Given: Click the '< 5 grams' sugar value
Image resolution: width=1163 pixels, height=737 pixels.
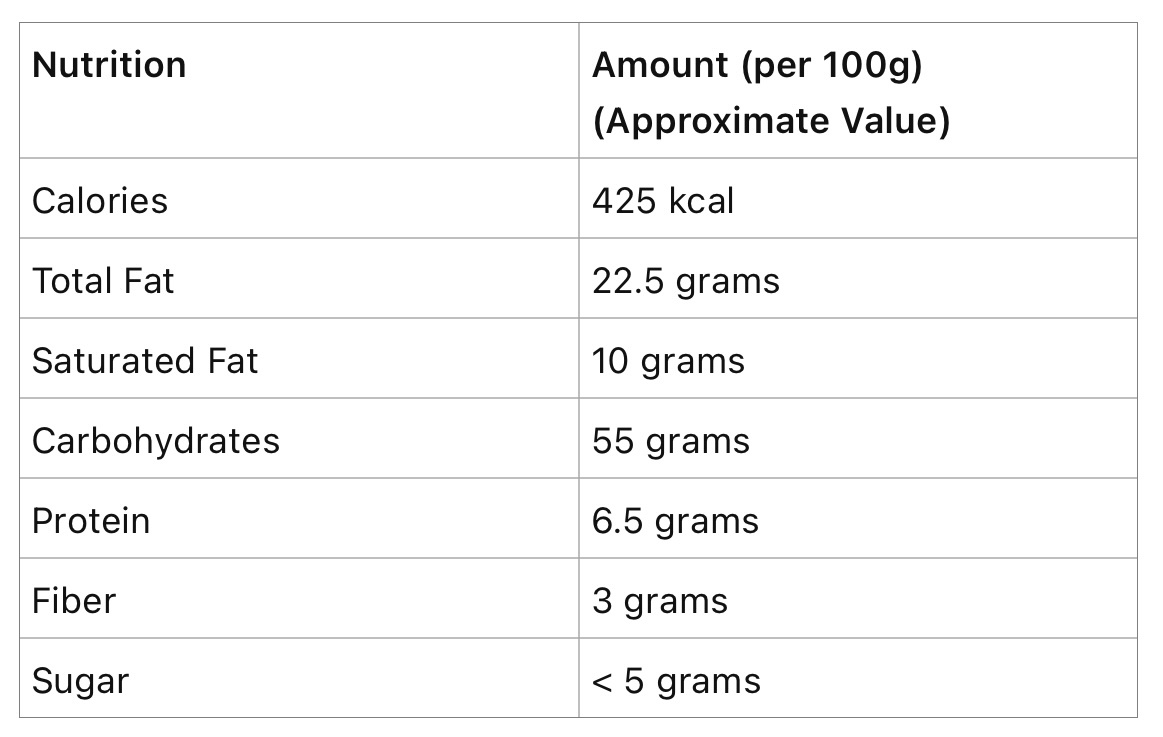Looking at the screenshot, I should pyautogui.click(x=676, y=681).
